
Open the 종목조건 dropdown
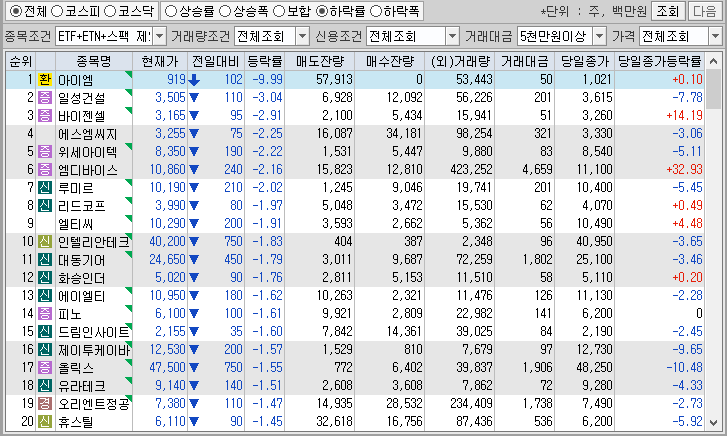coord(159,36)
